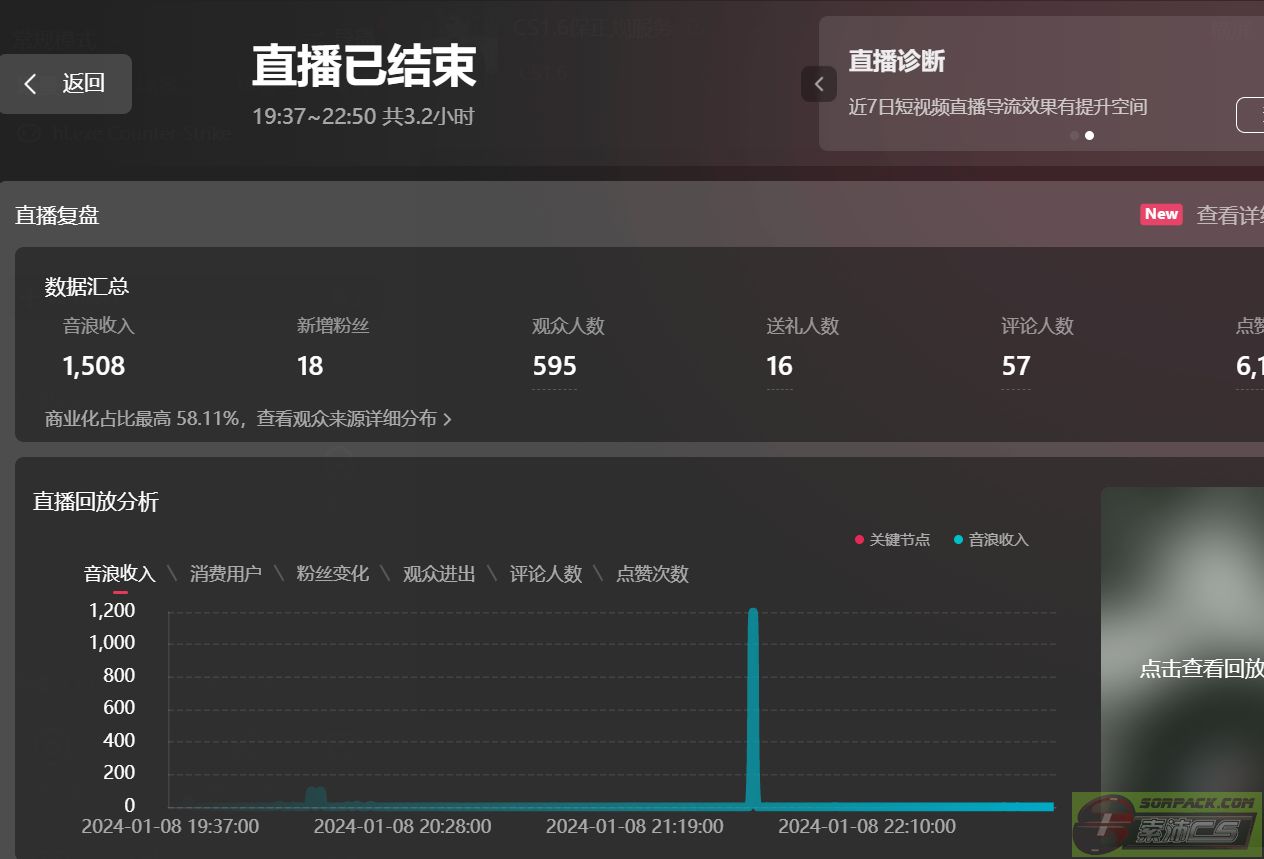Click the 返回 back arrow button
Viewport: 1264px width, 859px height.
pyautogui.click(x=65, y=84)
